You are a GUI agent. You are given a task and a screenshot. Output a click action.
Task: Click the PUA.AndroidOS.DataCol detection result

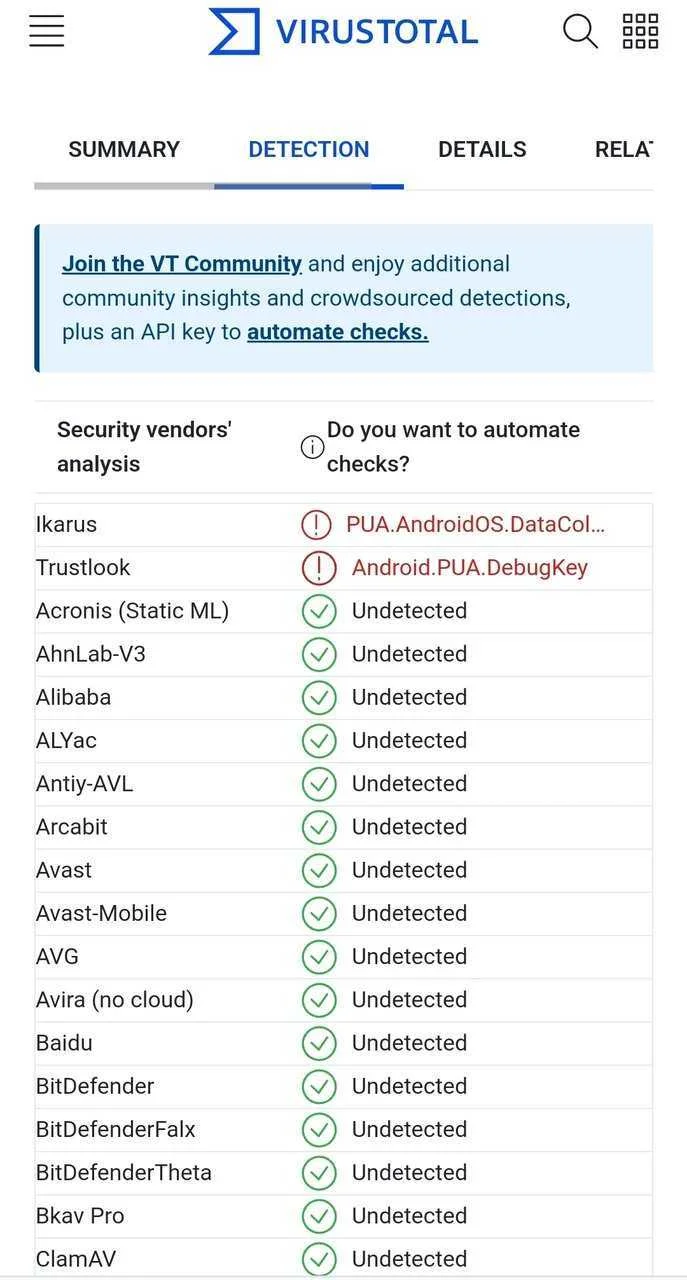(x=475, y=524)
